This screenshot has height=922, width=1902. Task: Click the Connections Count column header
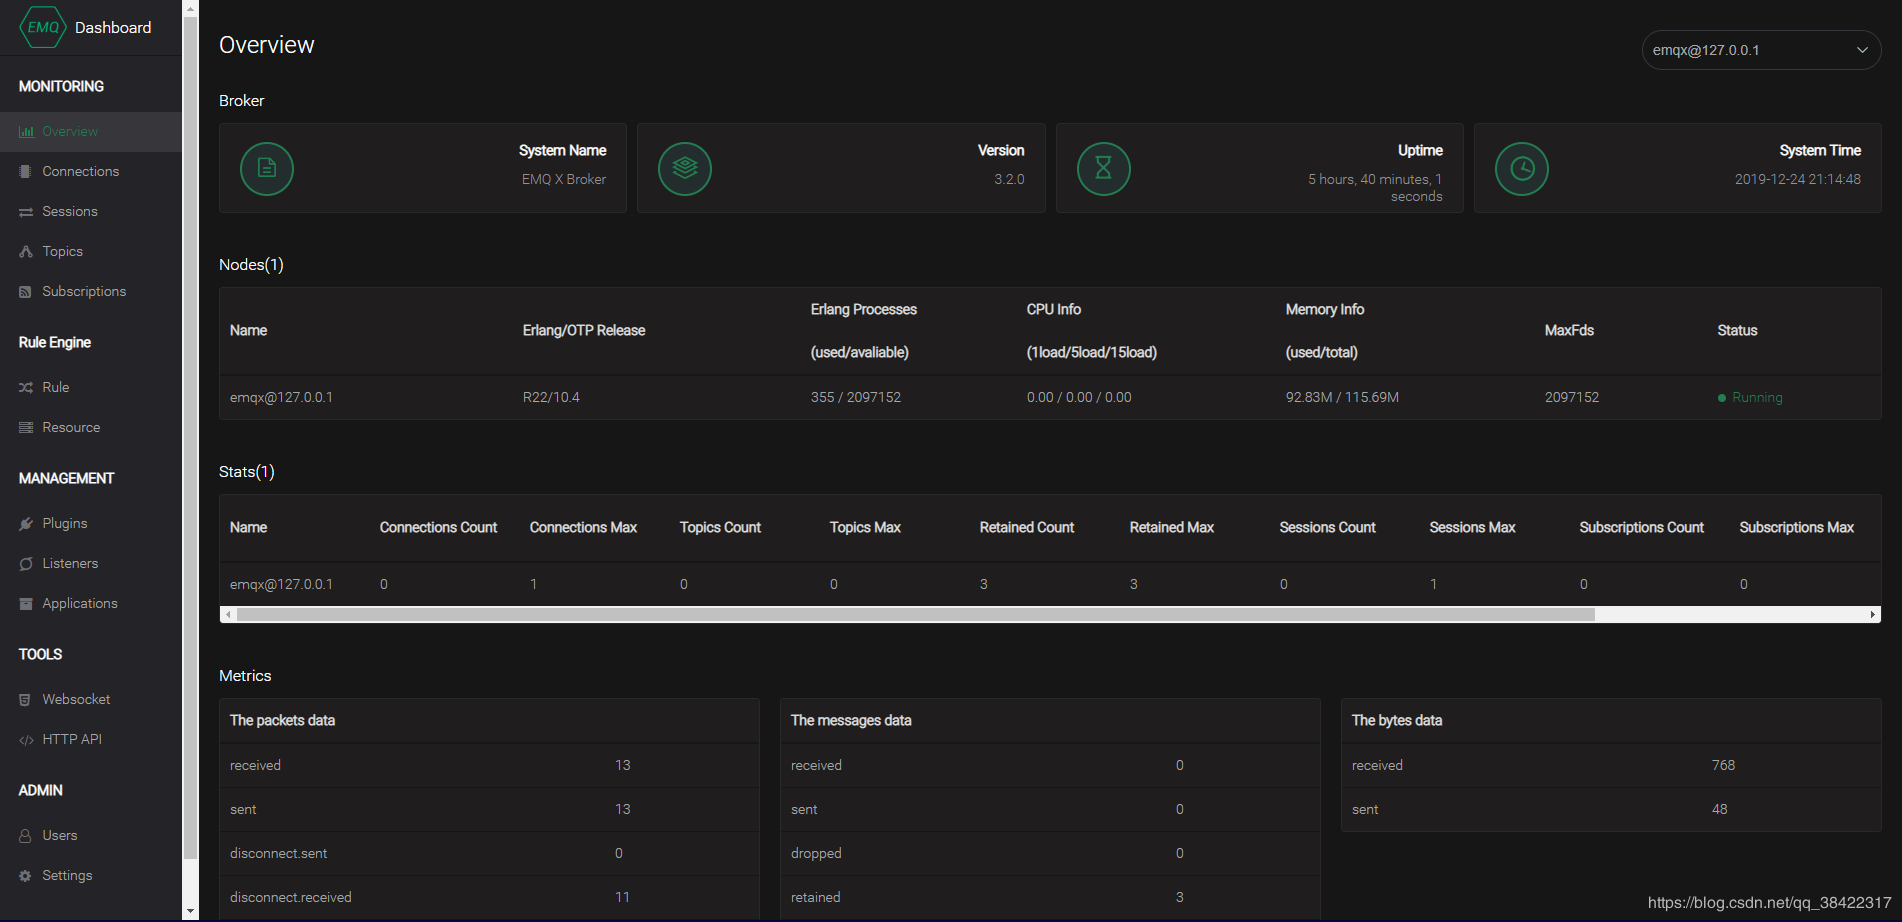[438, 528]
